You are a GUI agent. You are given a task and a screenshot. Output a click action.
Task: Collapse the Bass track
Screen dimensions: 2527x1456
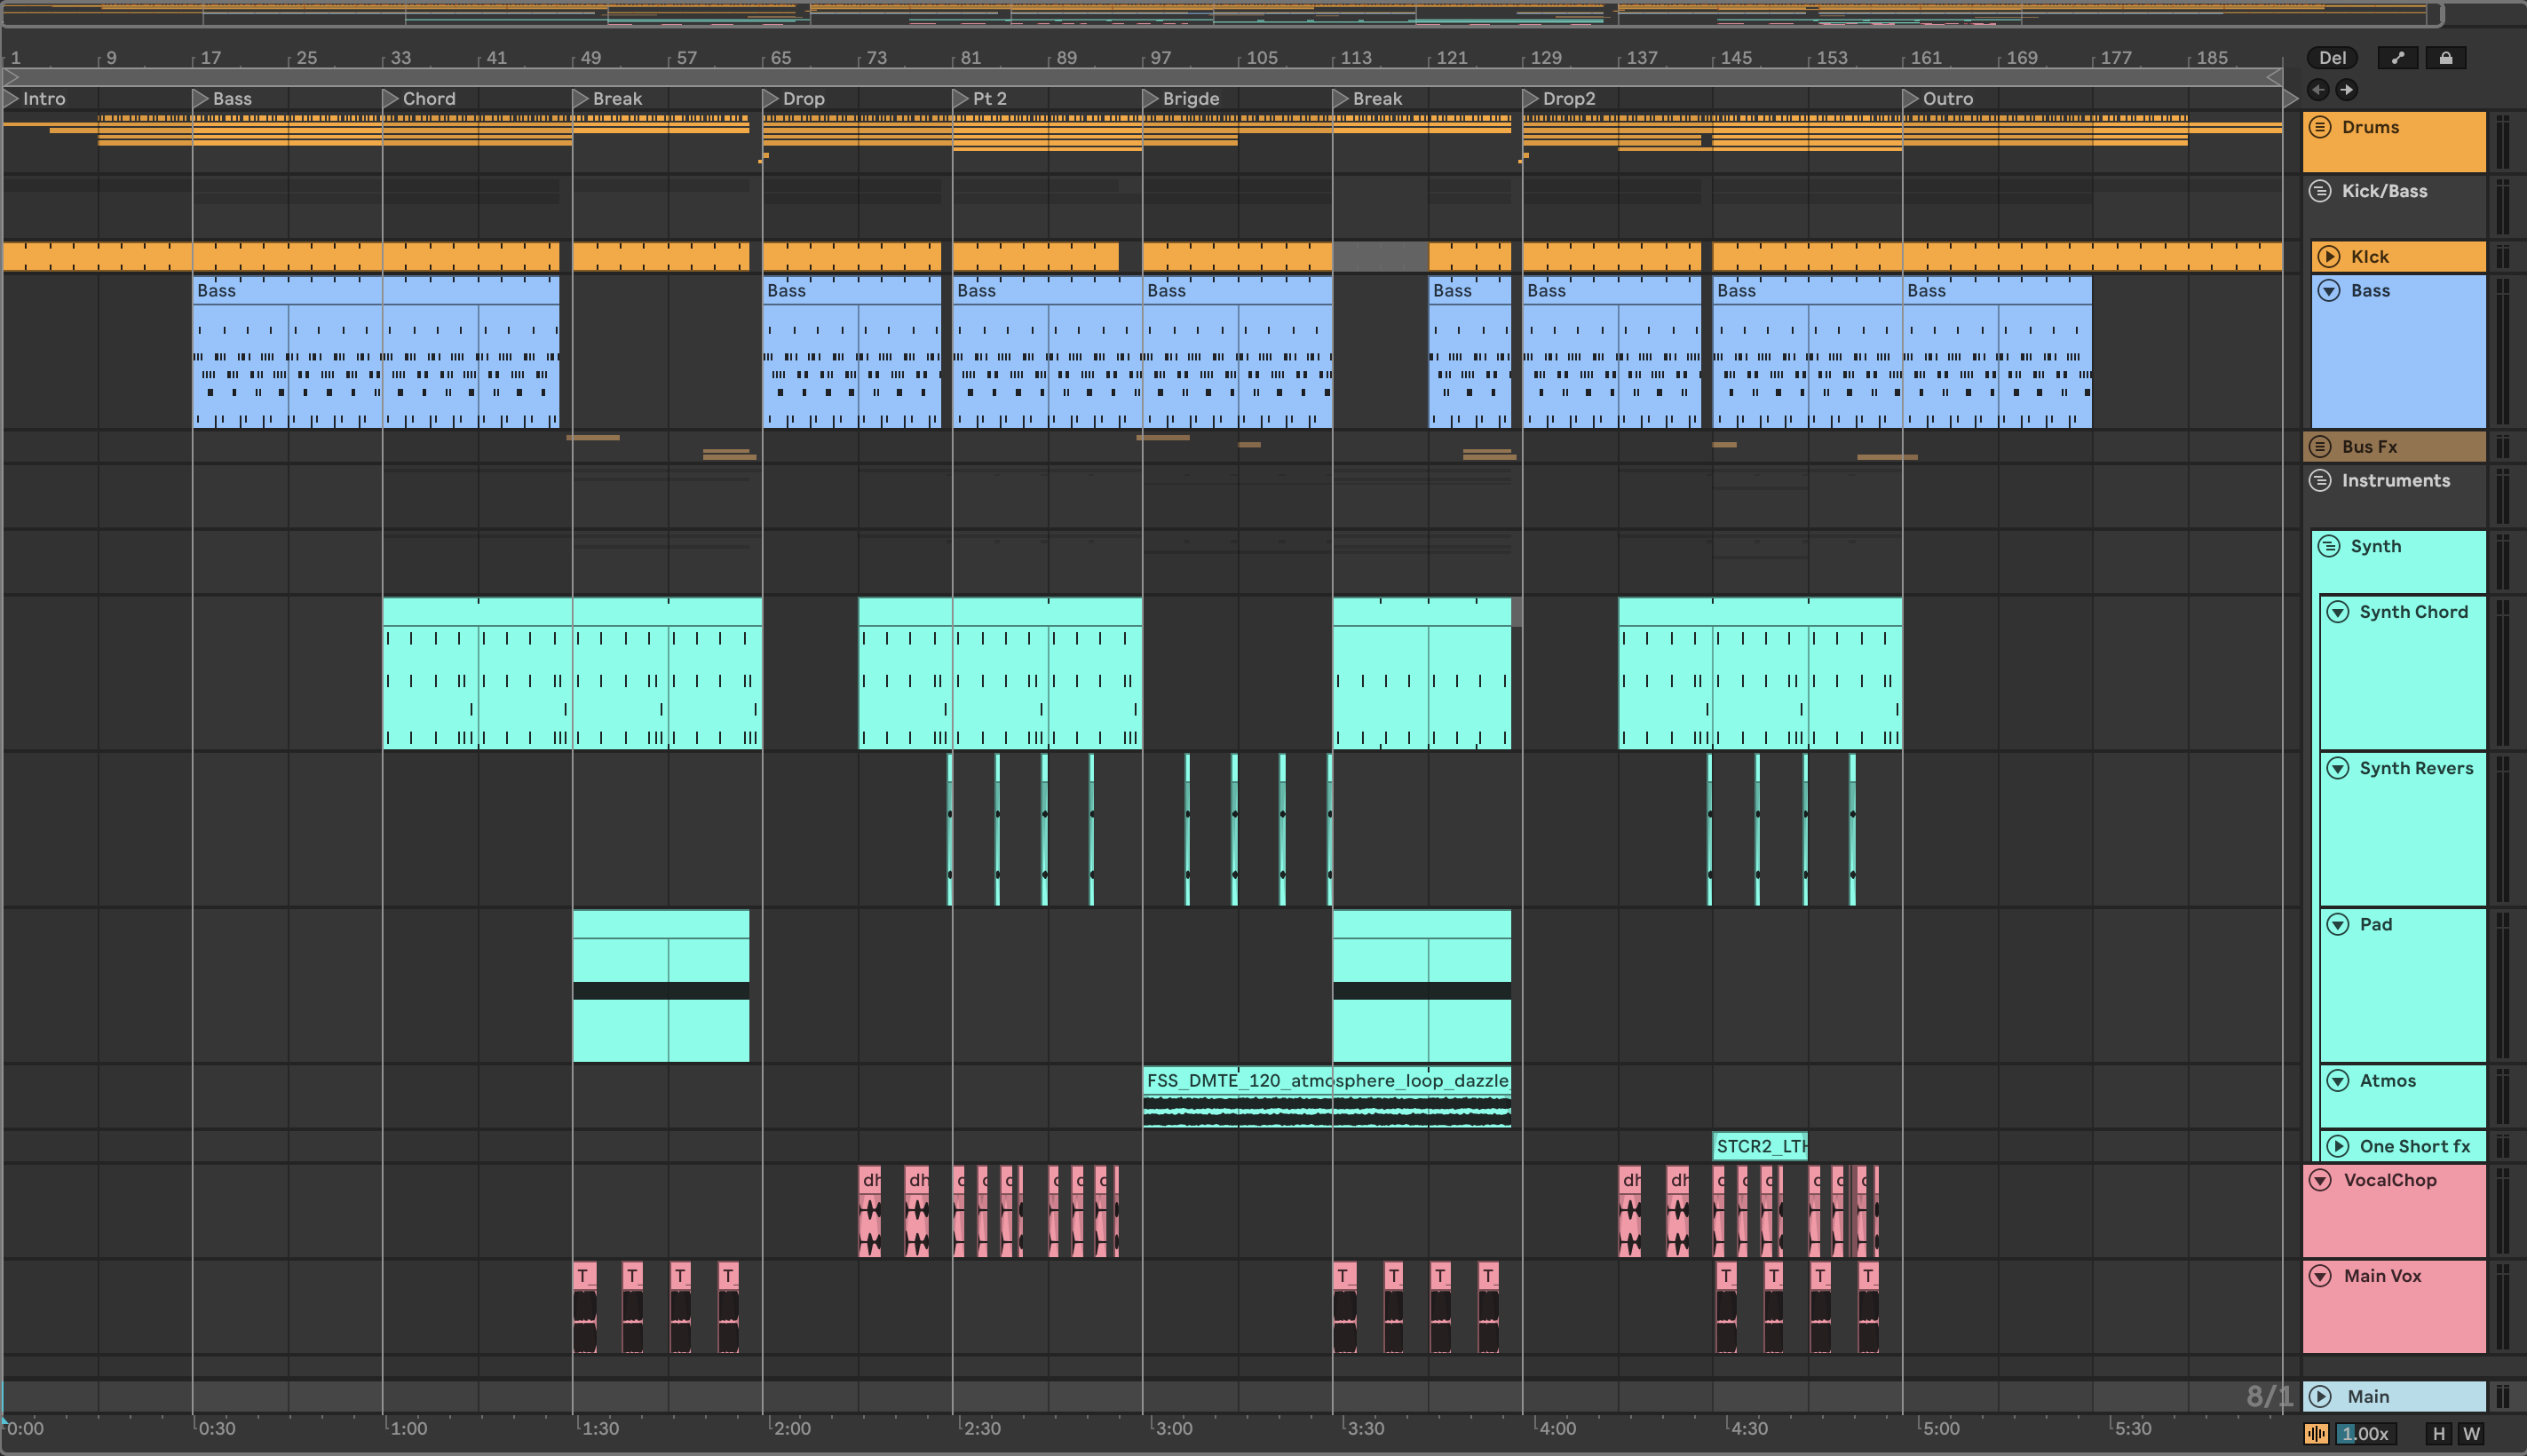pos(2330,290)
